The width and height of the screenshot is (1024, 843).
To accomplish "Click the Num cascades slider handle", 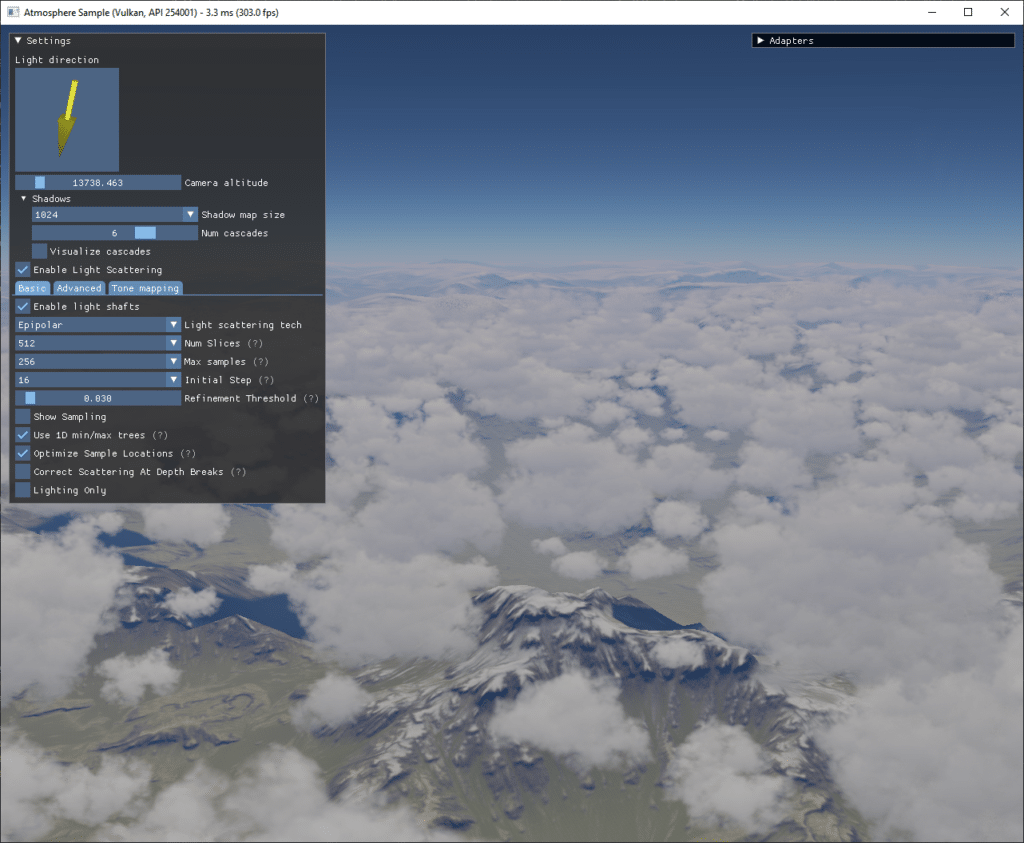I will (145, 233).
